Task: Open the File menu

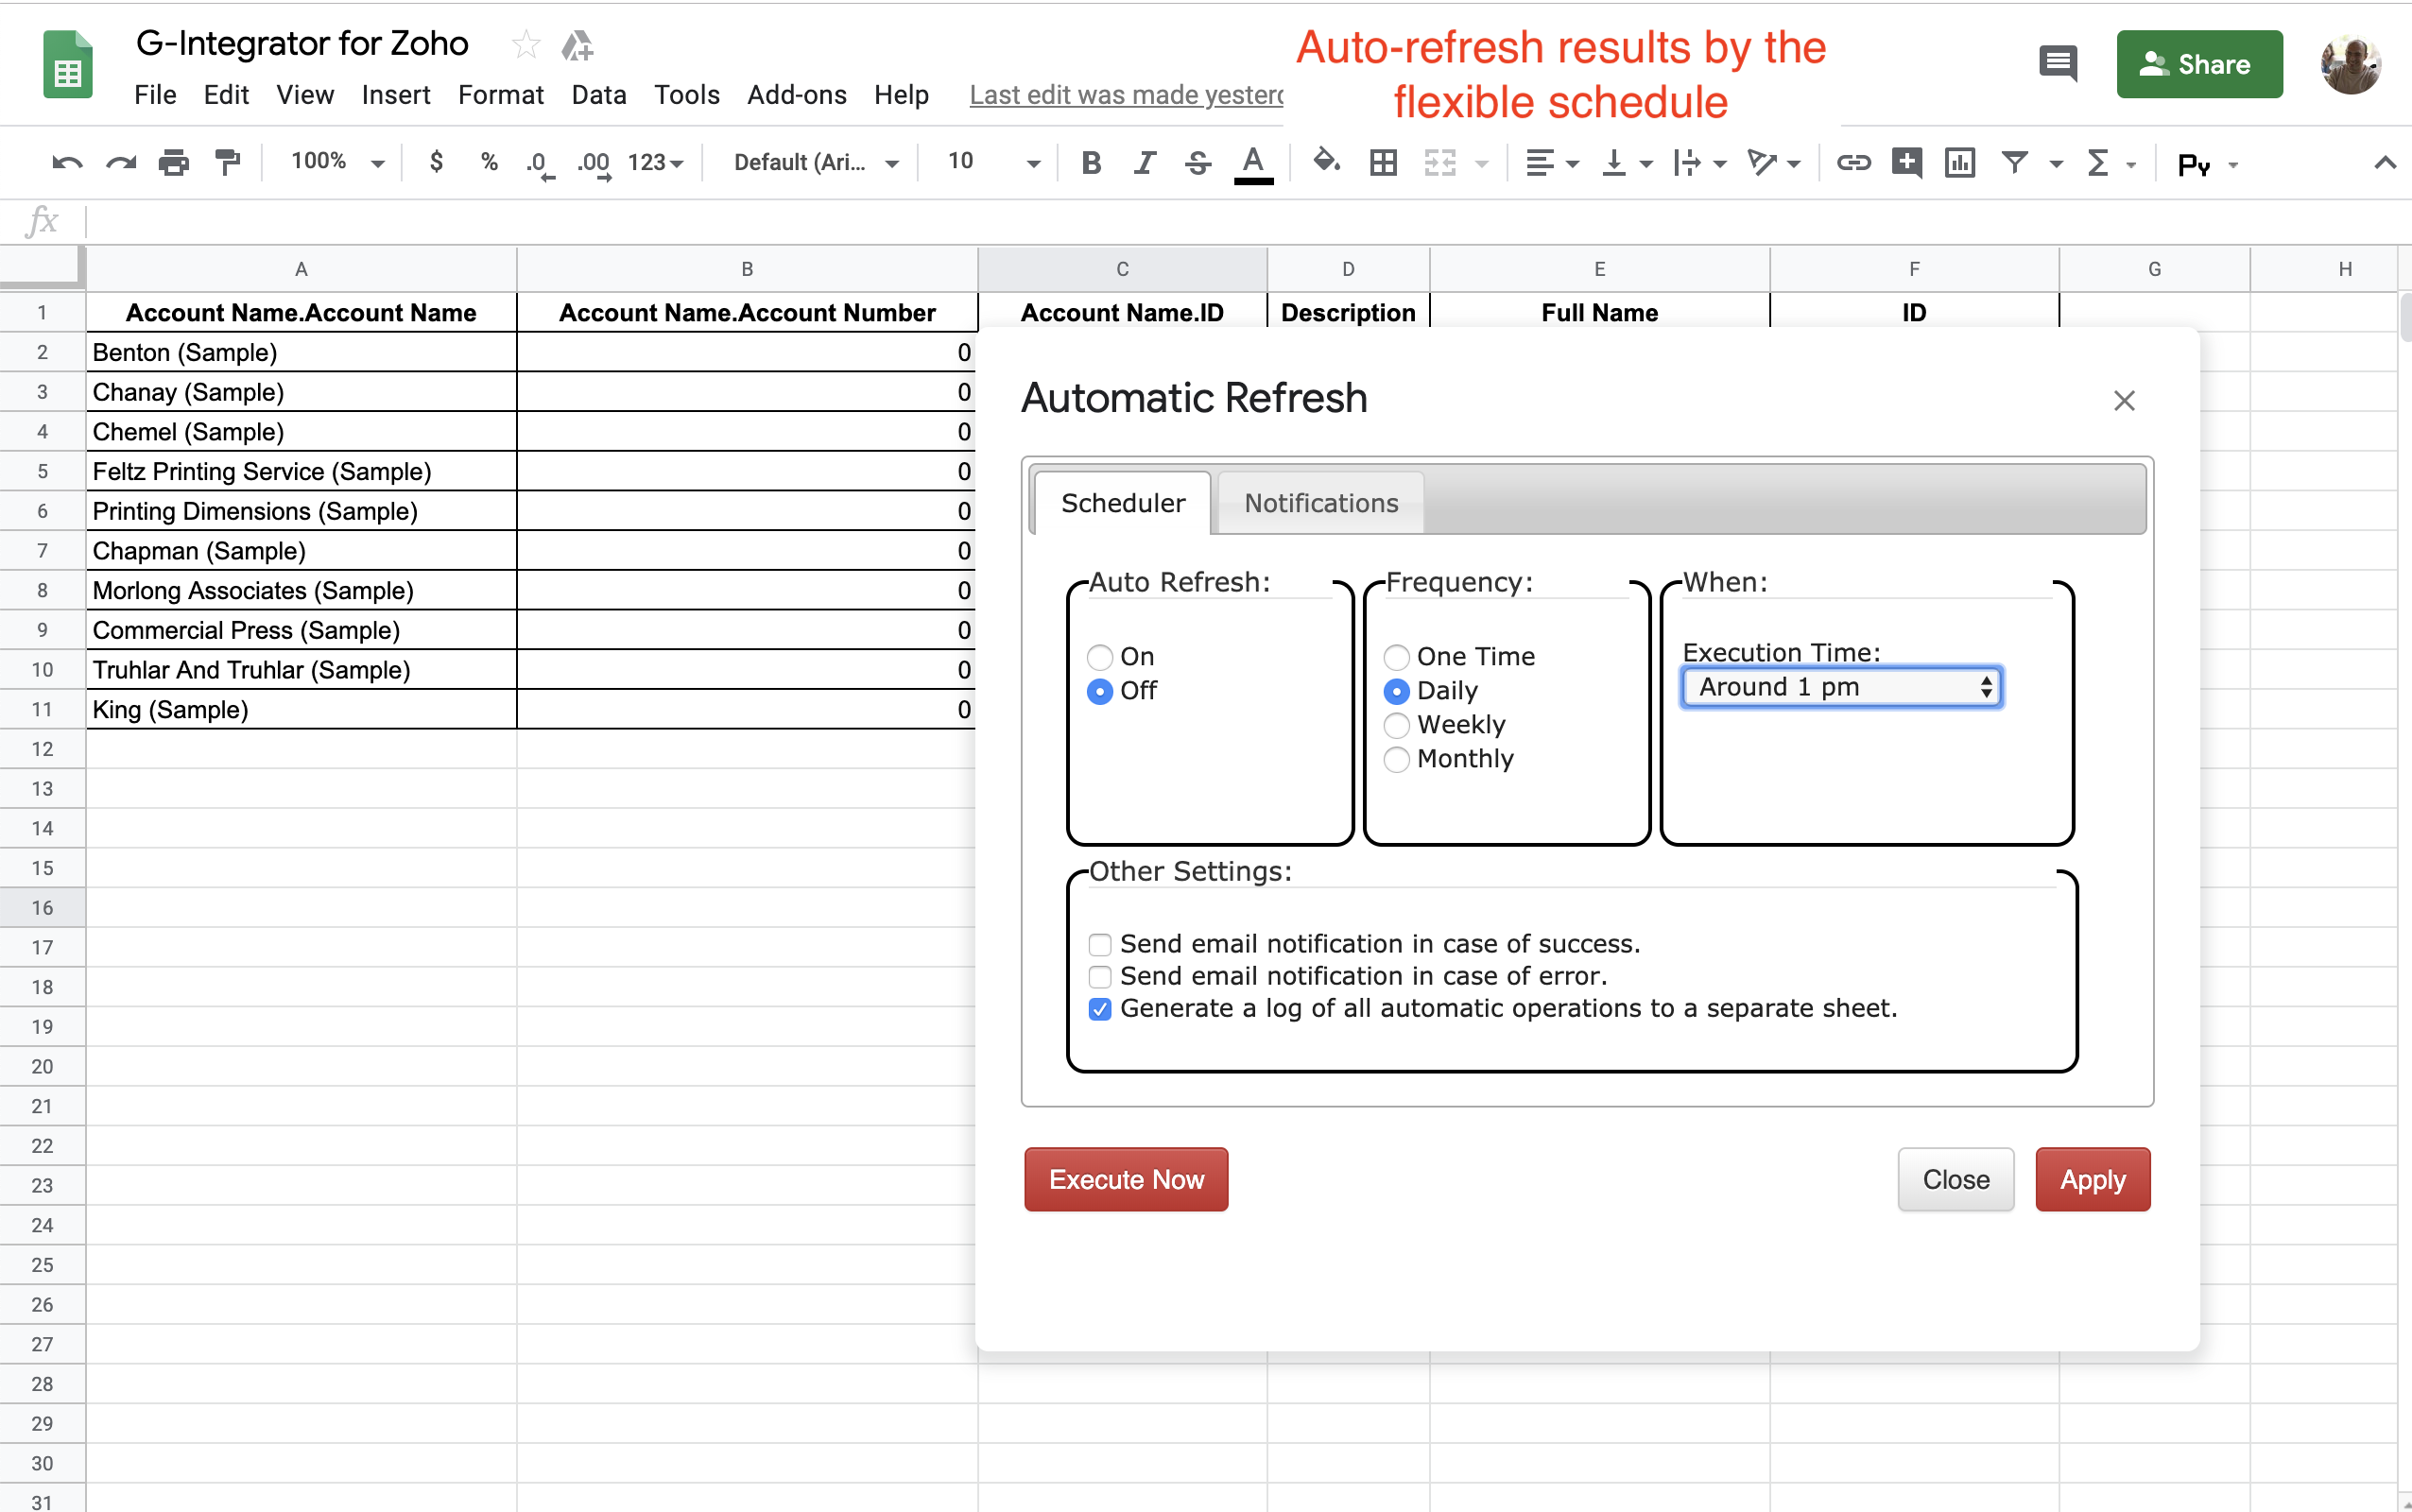Action: [155, 95]
